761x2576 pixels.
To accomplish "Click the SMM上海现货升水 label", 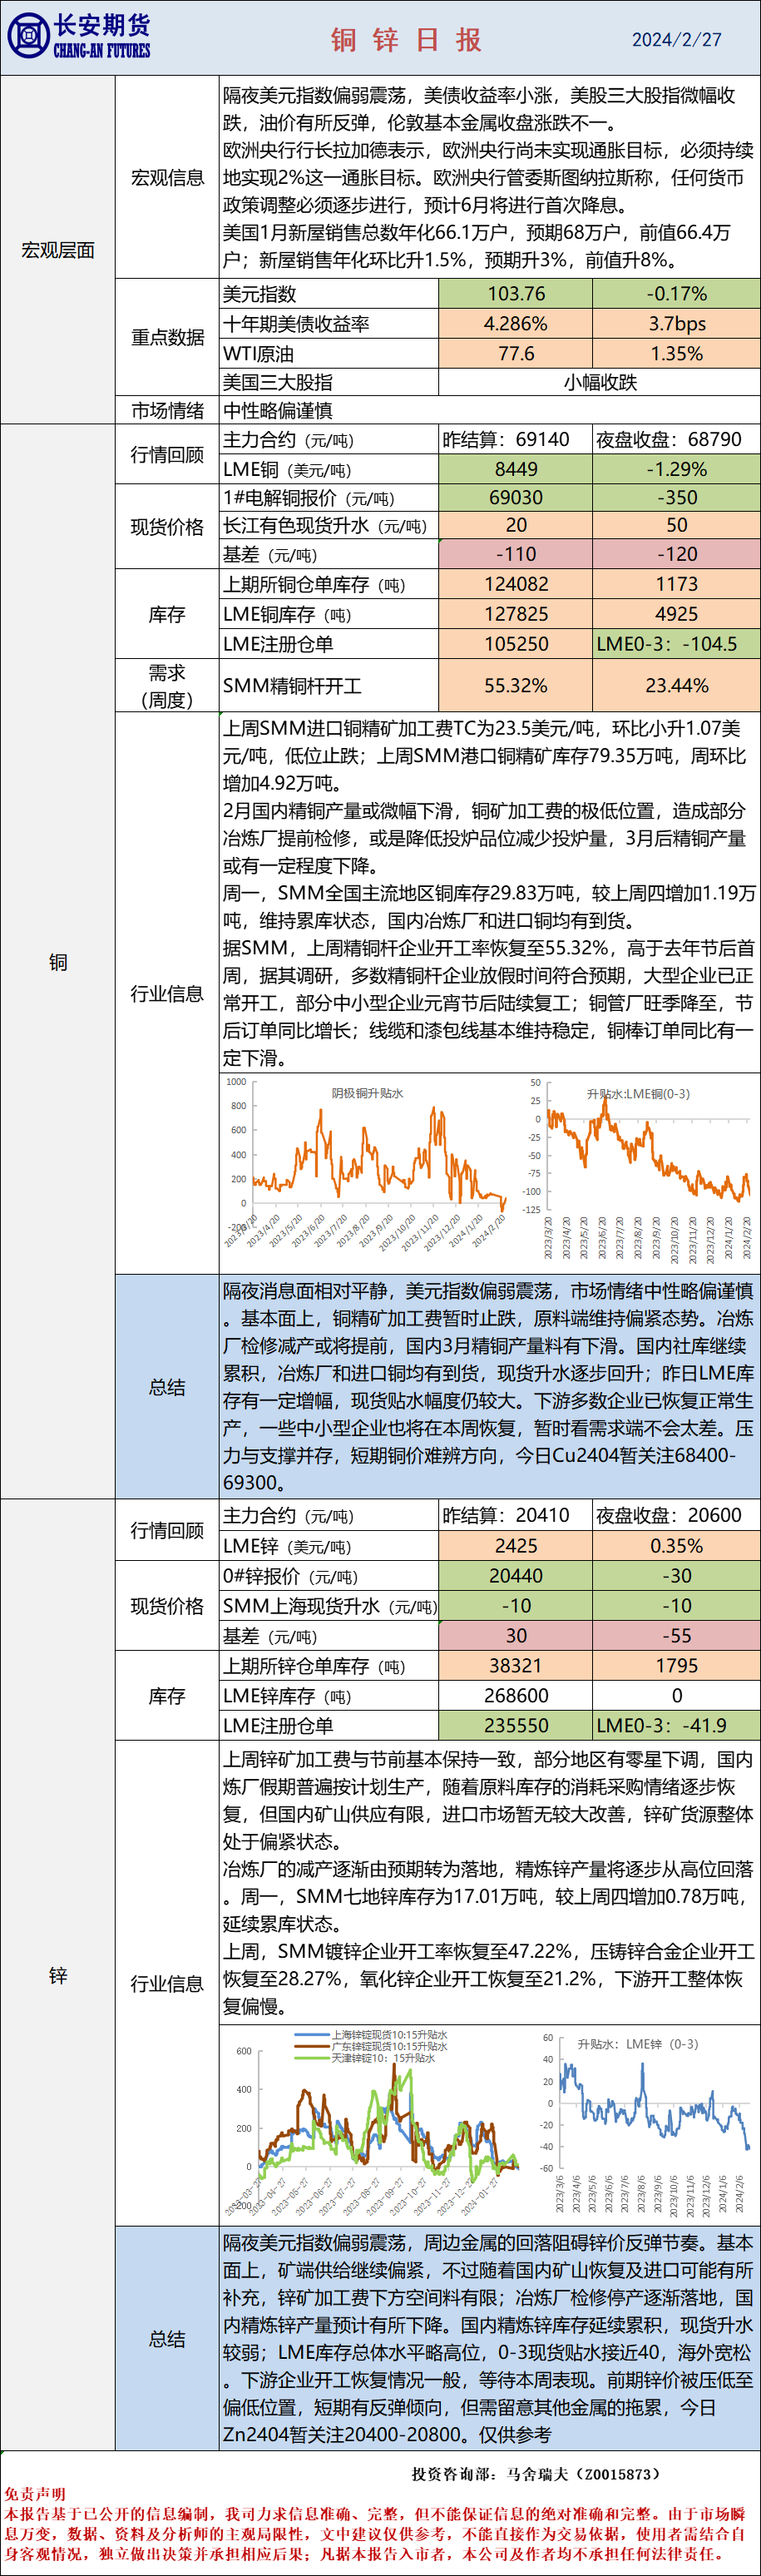I will [x=329, y=1606].
